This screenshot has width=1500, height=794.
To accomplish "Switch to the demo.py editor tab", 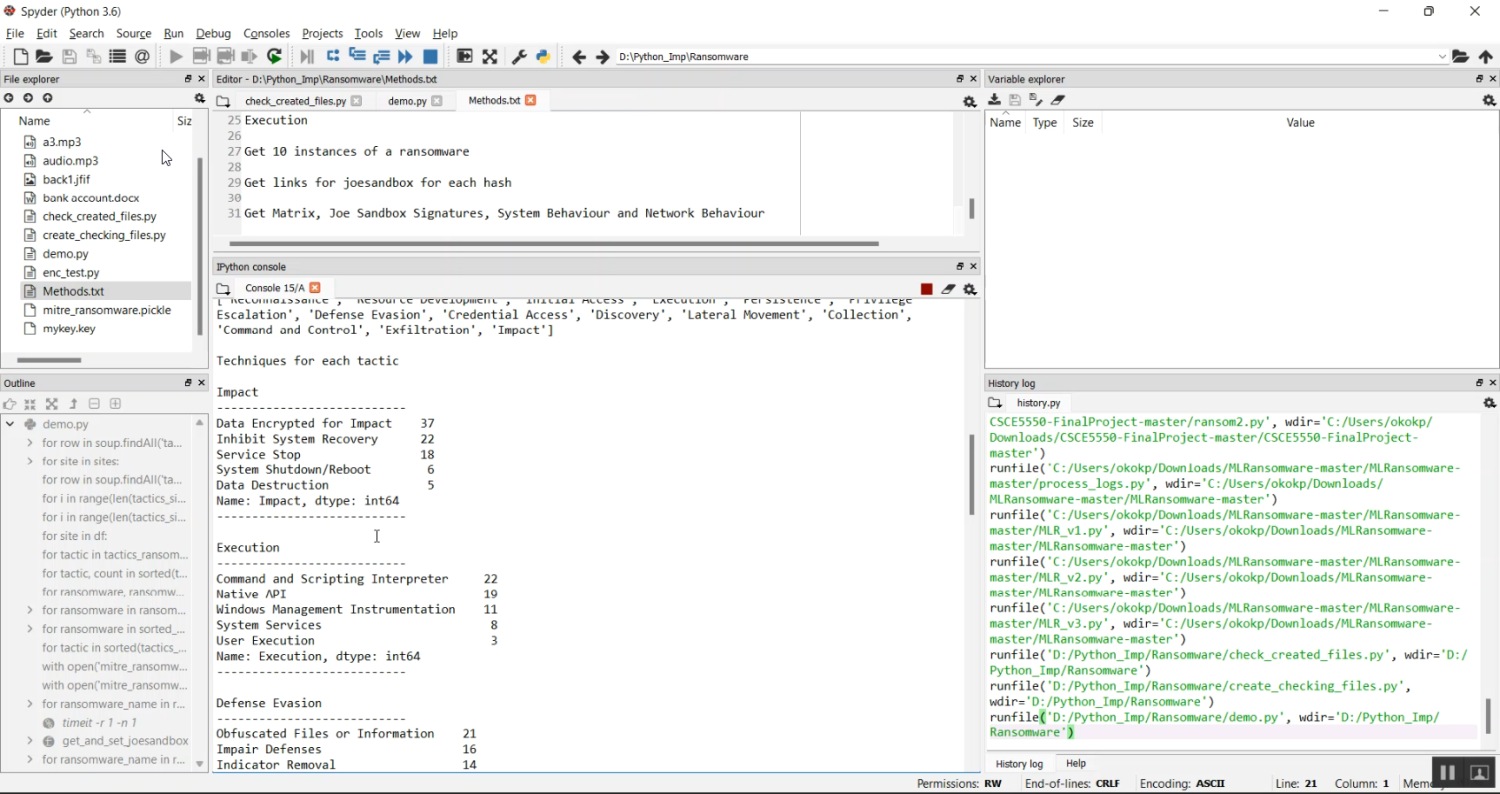I will (x=407, y=101).
